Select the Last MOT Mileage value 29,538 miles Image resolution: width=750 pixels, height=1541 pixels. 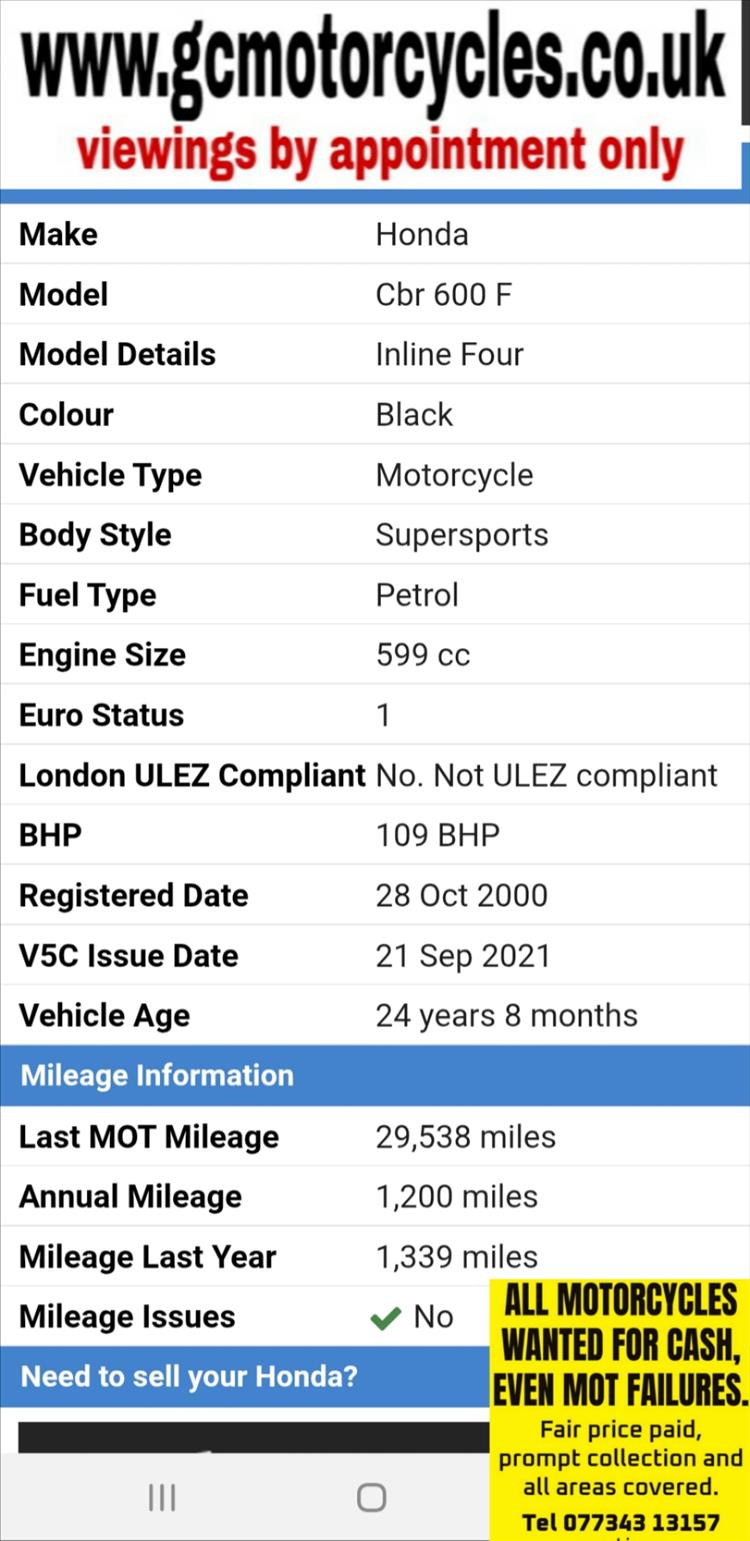click(466, 1137)
